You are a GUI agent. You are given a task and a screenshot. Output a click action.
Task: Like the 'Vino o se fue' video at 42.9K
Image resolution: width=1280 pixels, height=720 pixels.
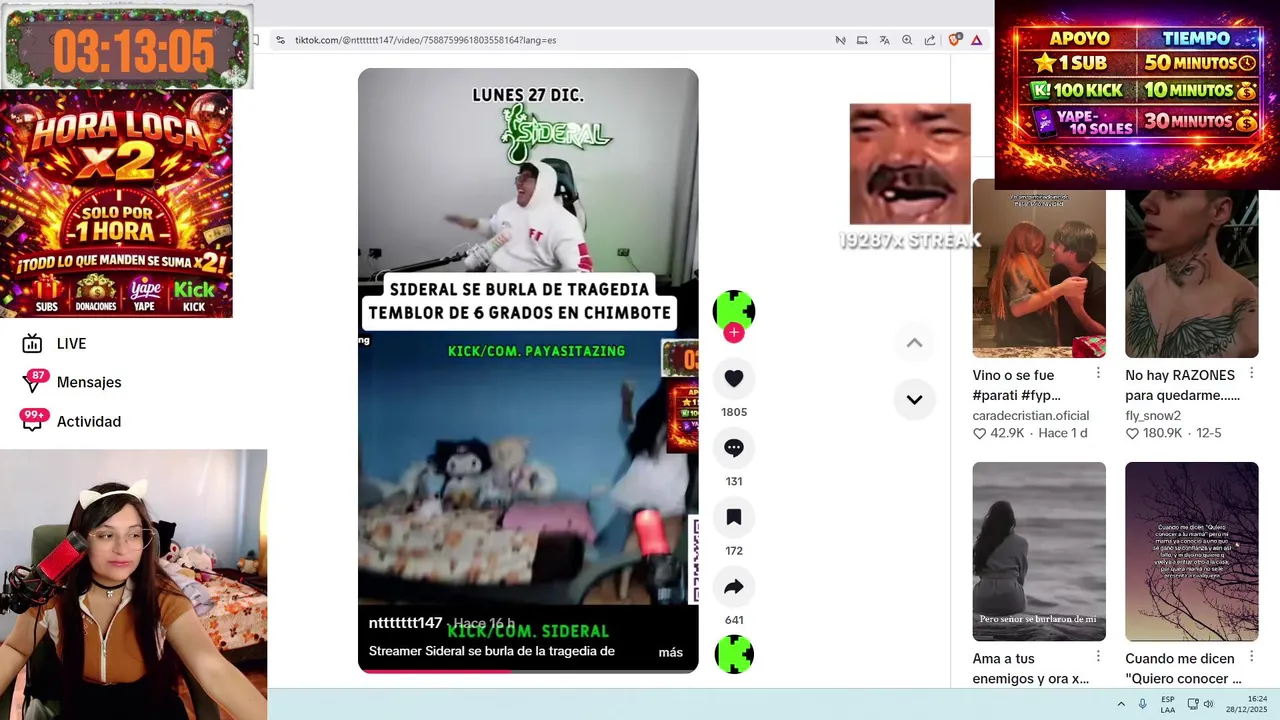pos(979,433)
